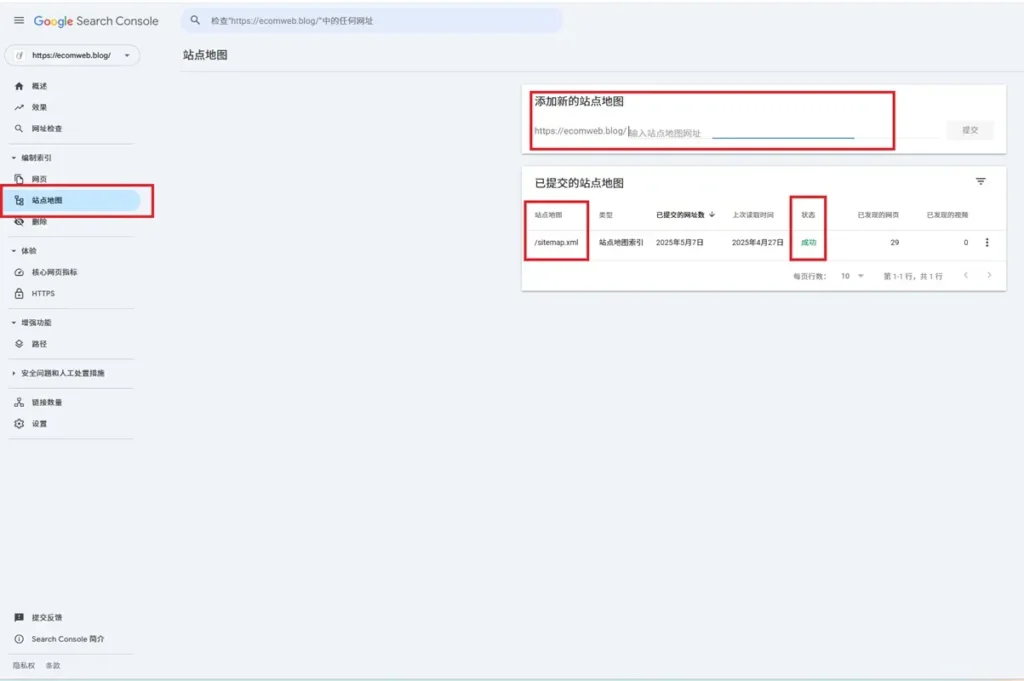
Task: Open the property selector showing ecomweb.blog
Action: pos(72,57)
